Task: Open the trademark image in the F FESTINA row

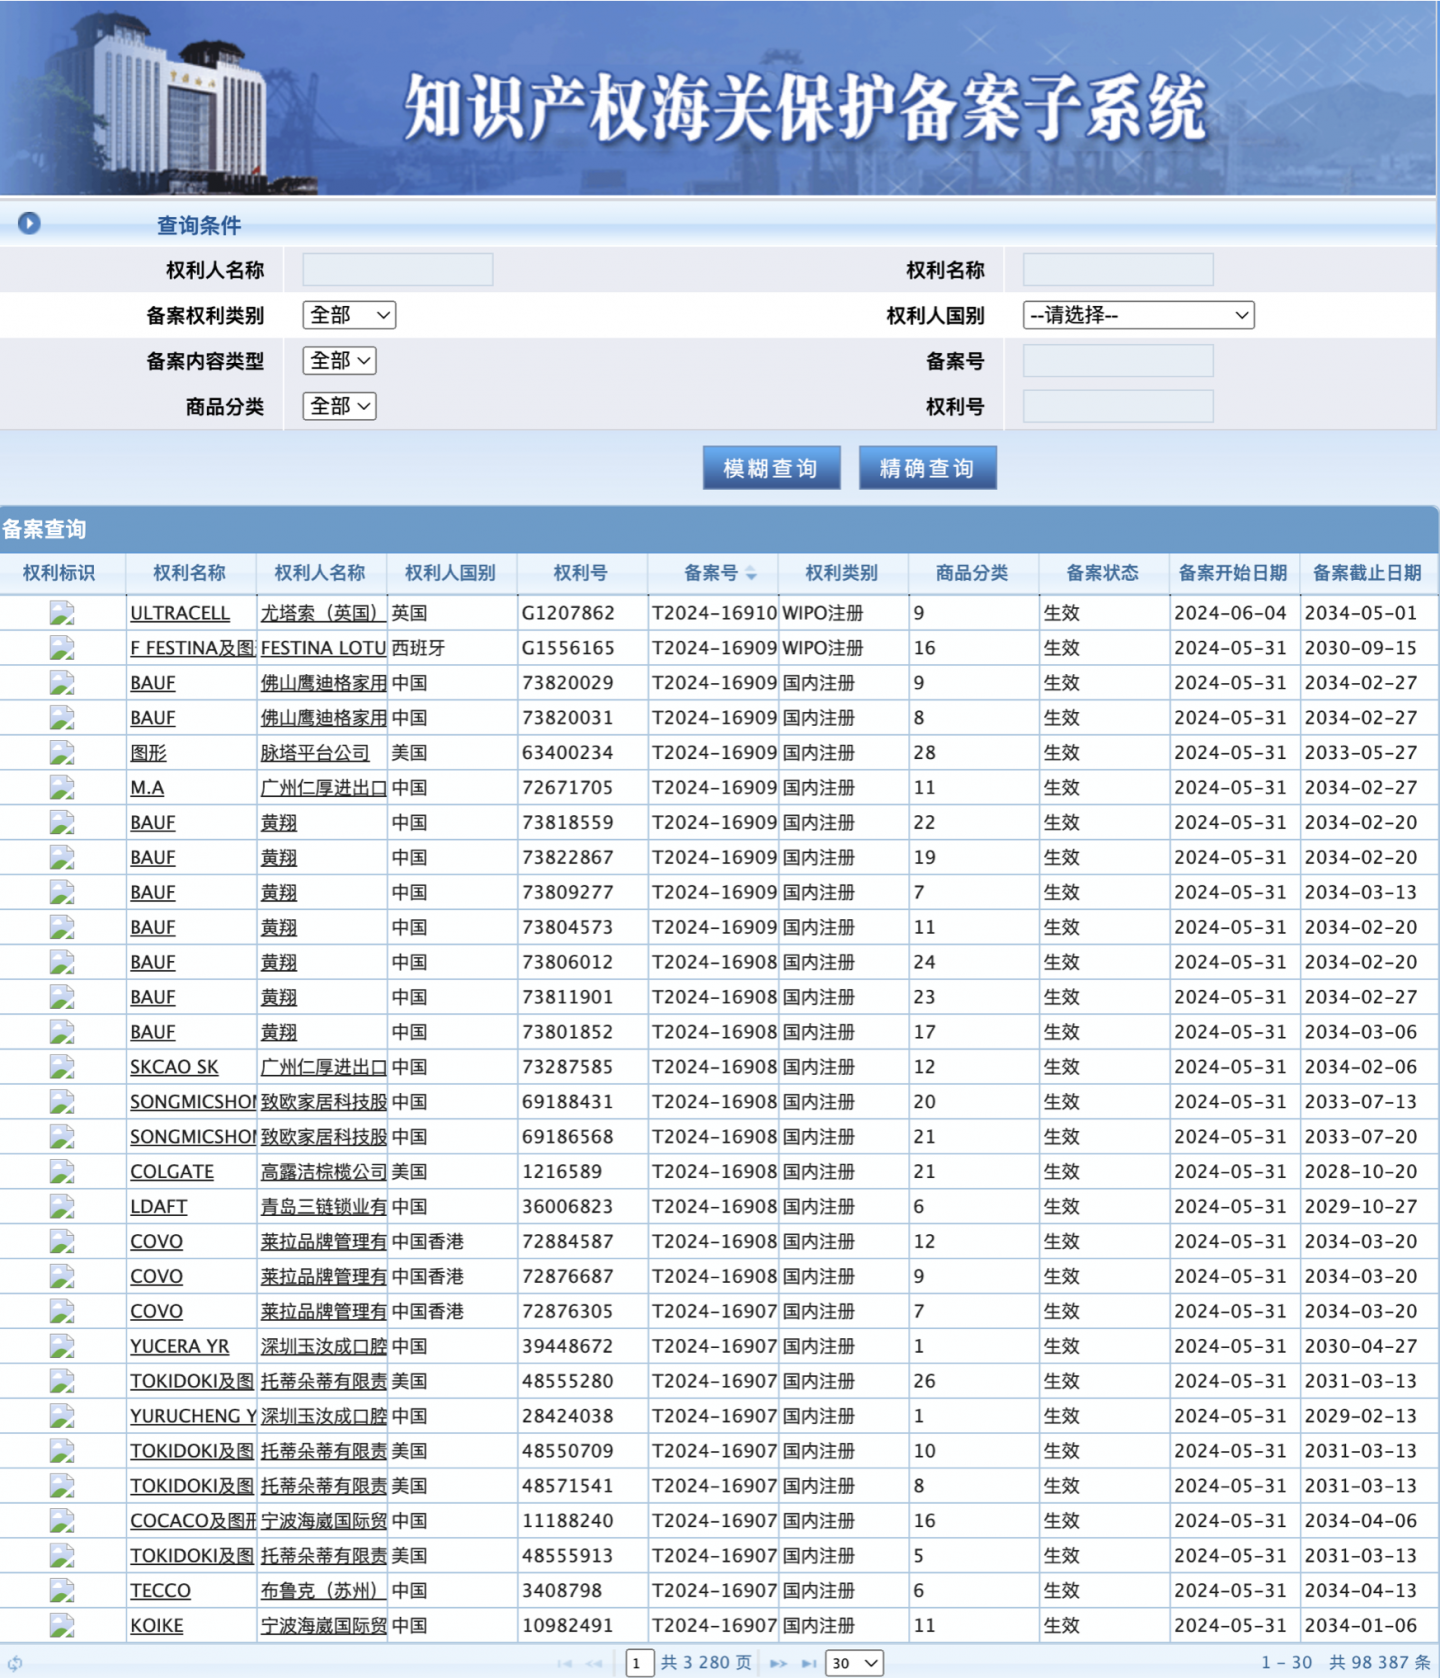Action: tap(62, 648)
